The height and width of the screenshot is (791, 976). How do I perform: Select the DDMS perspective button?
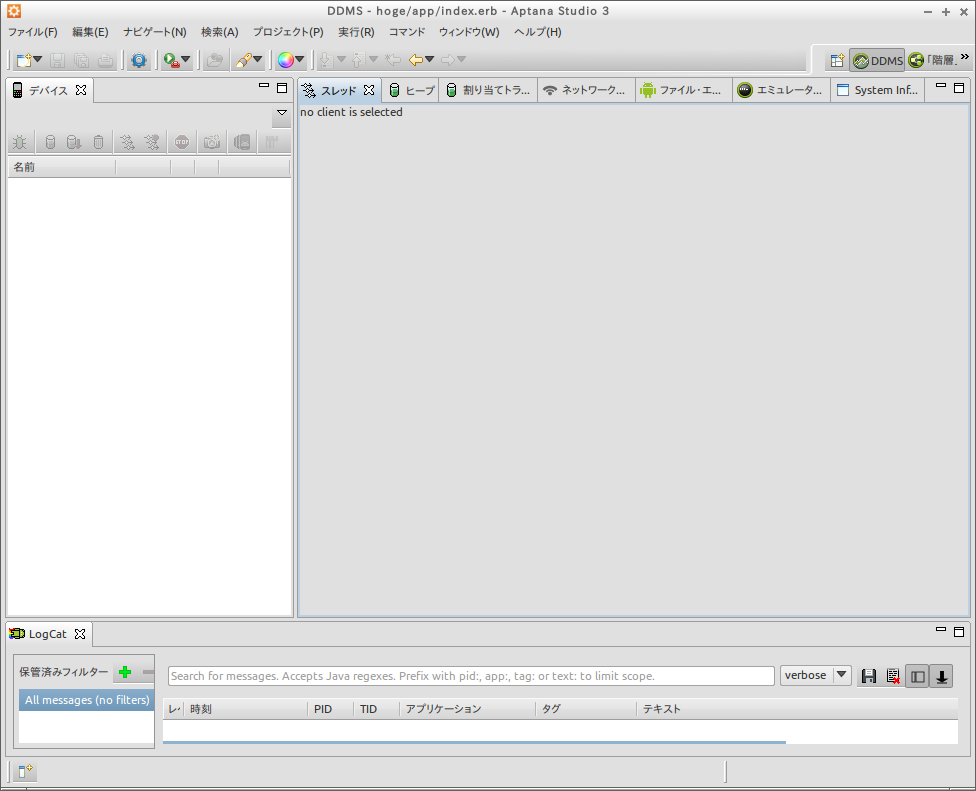coord(878,60)
